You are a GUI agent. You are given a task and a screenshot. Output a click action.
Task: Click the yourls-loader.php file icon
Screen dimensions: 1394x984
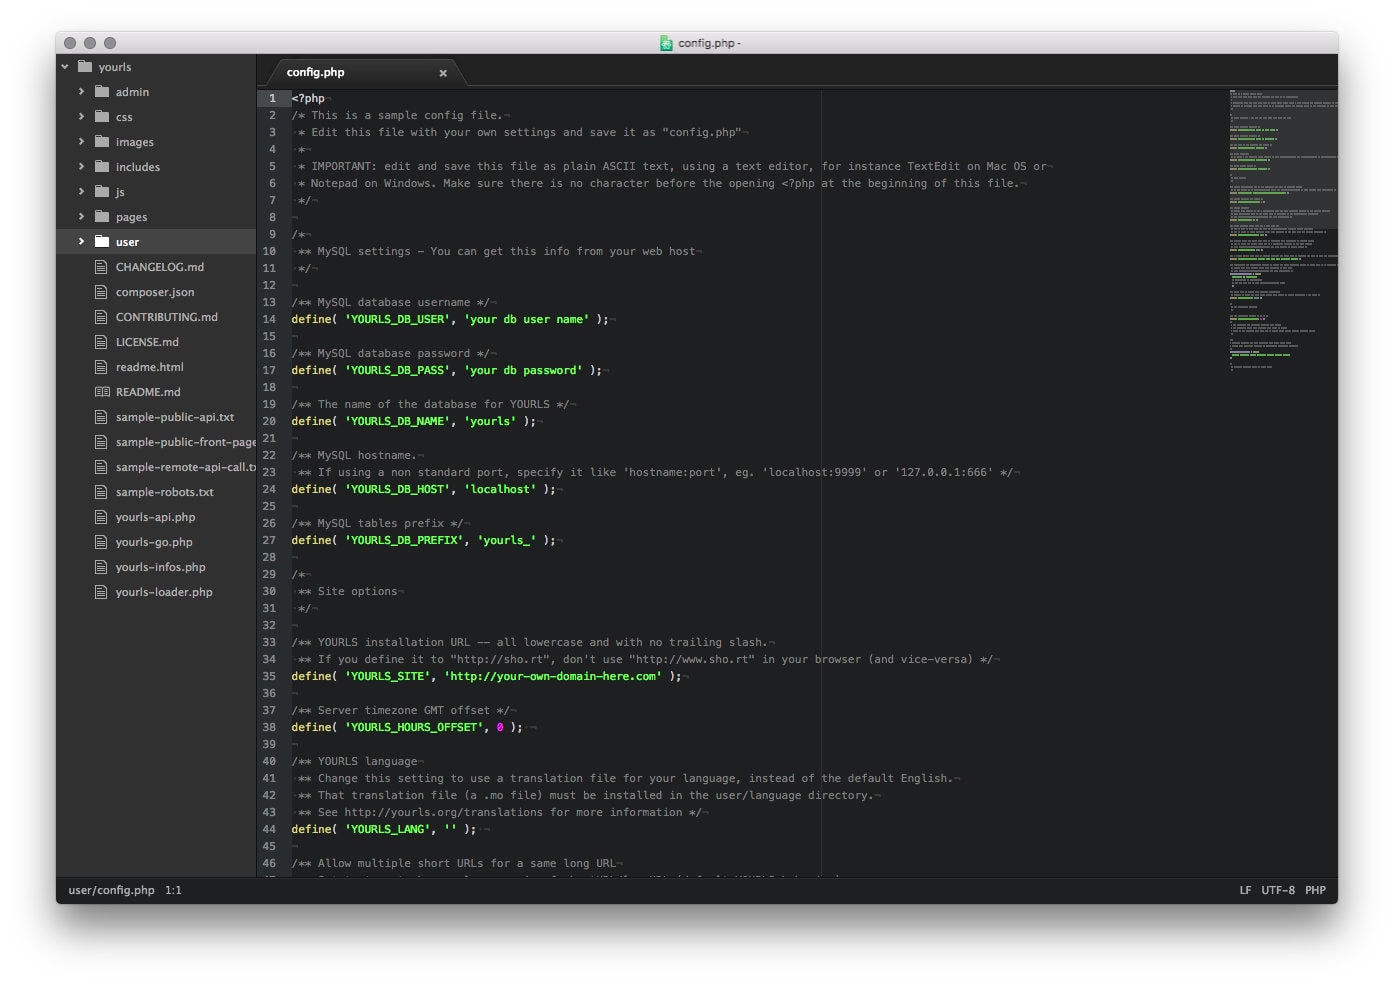click(x=101, y=592)
